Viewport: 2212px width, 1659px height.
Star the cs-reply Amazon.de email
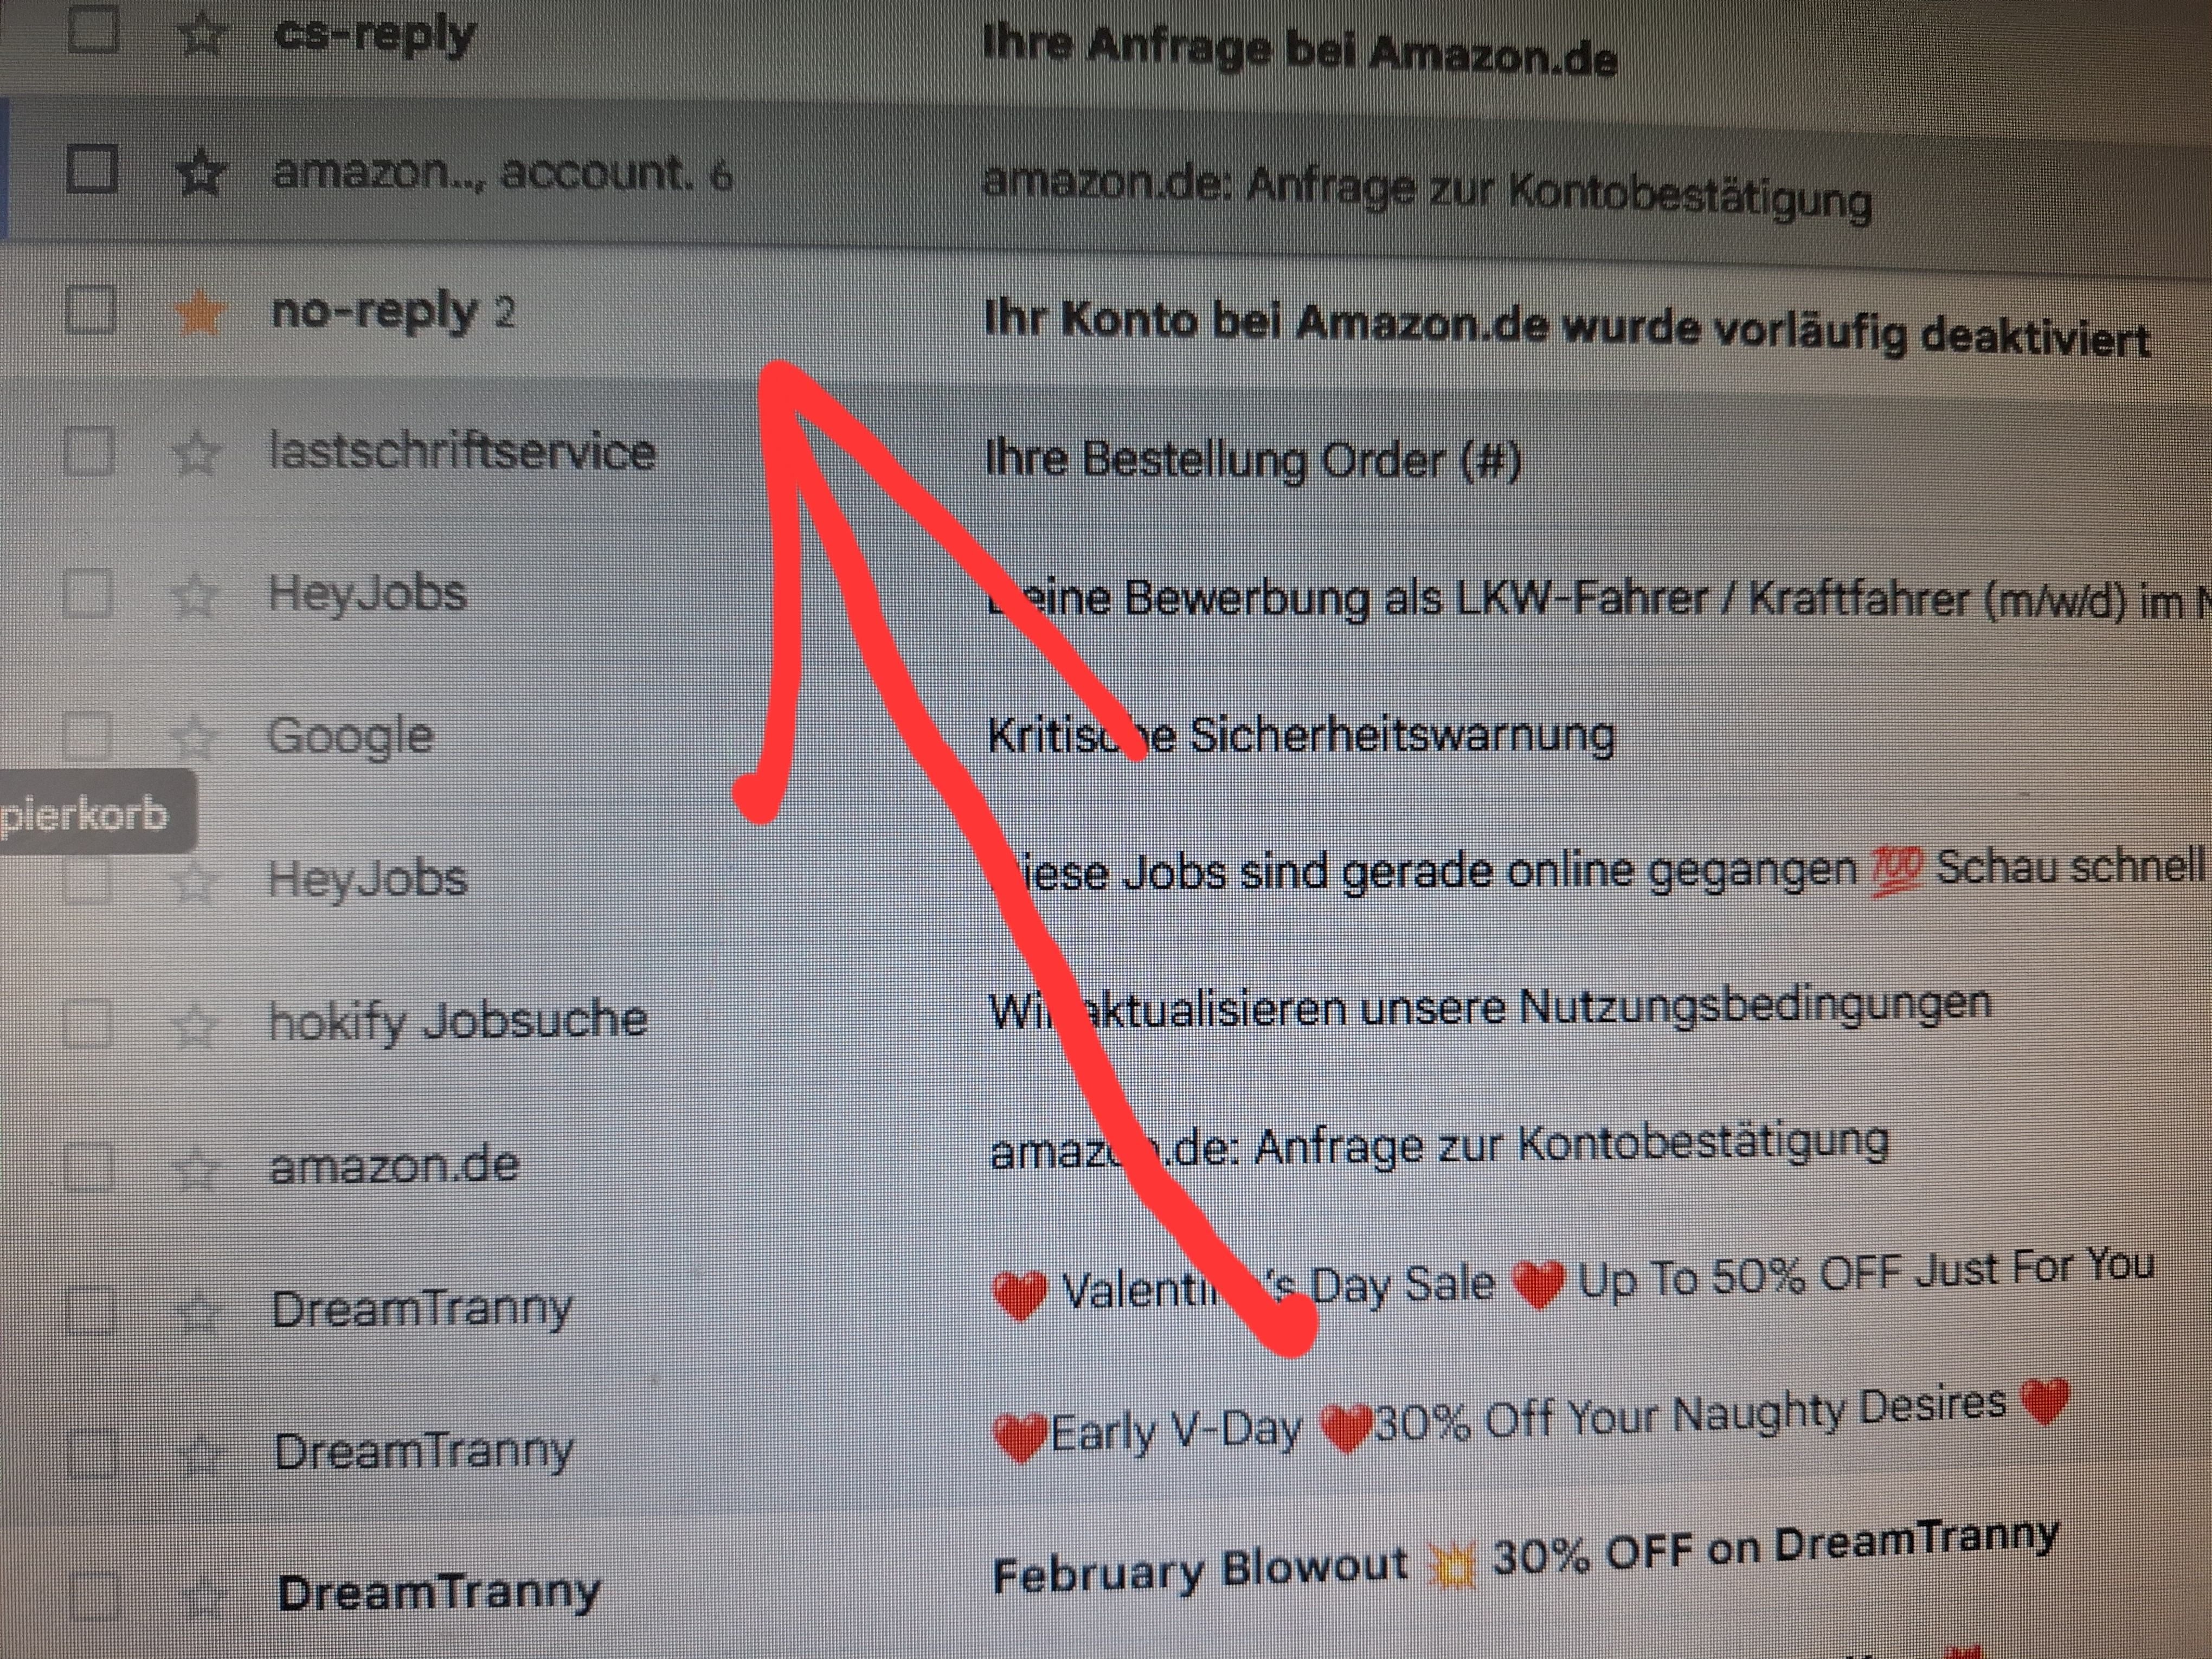click(201, 36)
